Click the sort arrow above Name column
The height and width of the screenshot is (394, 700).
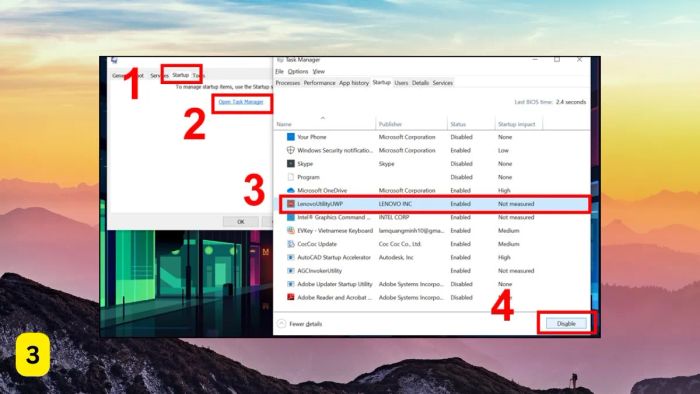pyautogui.click(x=323, y=118)
